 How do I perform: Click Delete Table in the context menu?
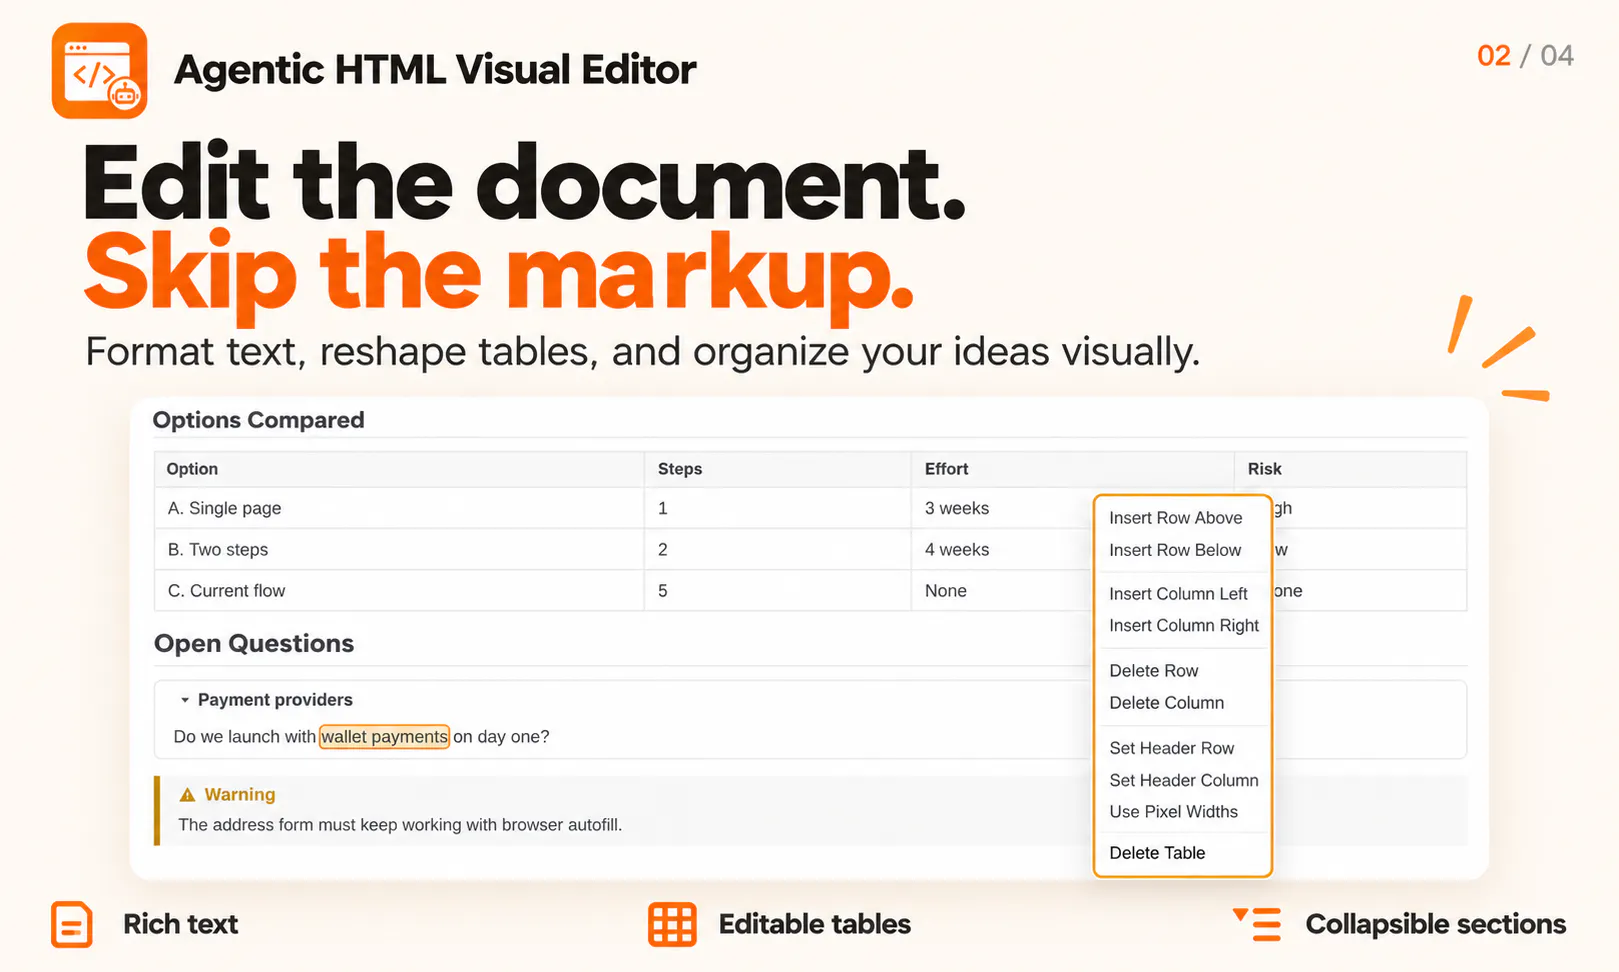(x=1157, y=853)
